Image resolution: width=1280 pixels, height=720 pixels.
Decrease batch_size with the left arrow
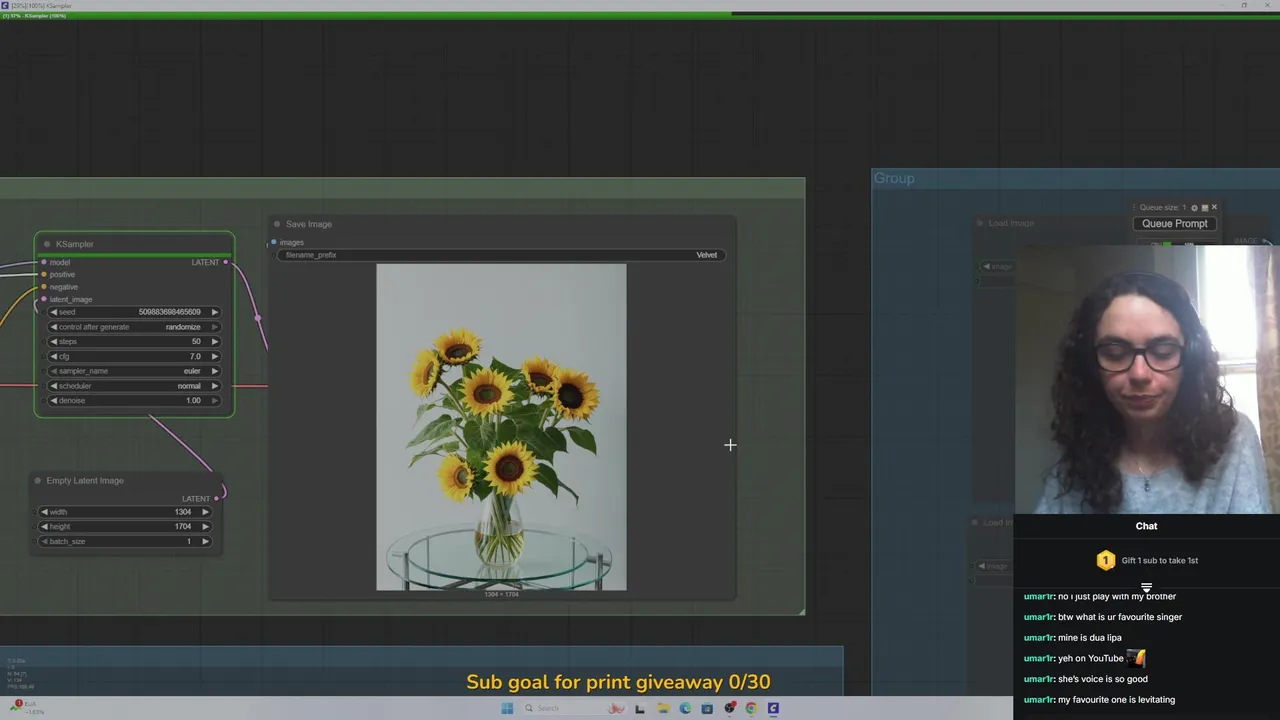click(x=45, y=541)
